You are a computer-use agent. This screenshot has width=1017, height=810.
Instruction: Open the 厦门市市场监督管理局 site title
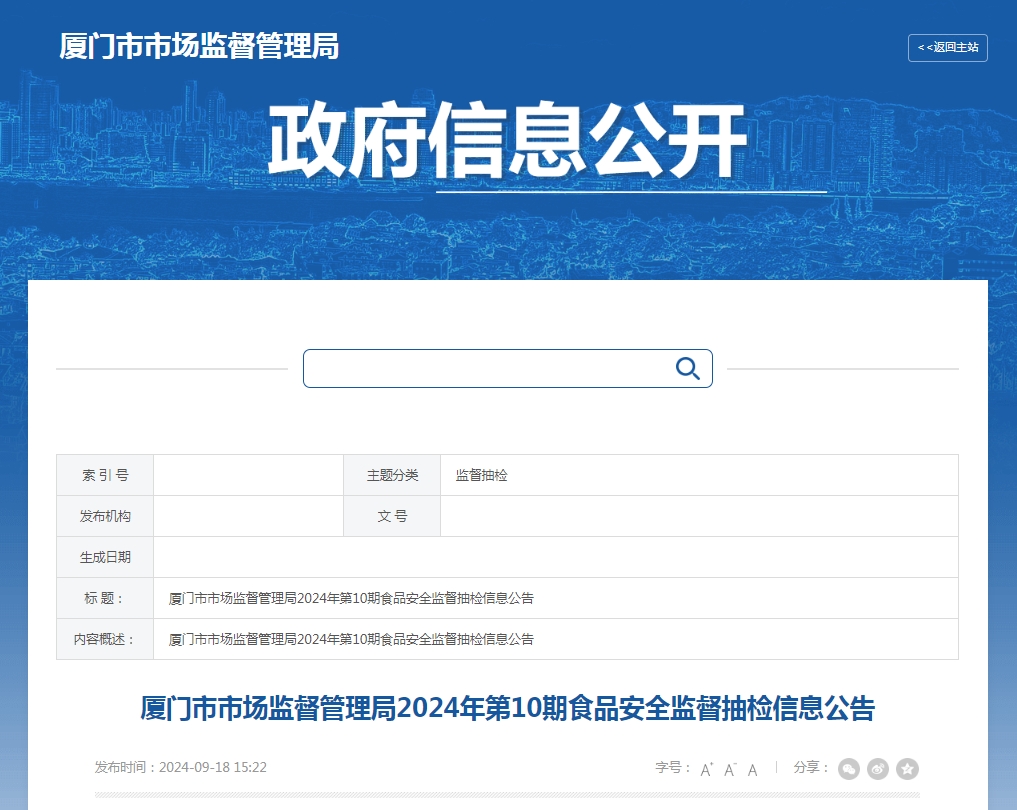[x=198, y=47]
